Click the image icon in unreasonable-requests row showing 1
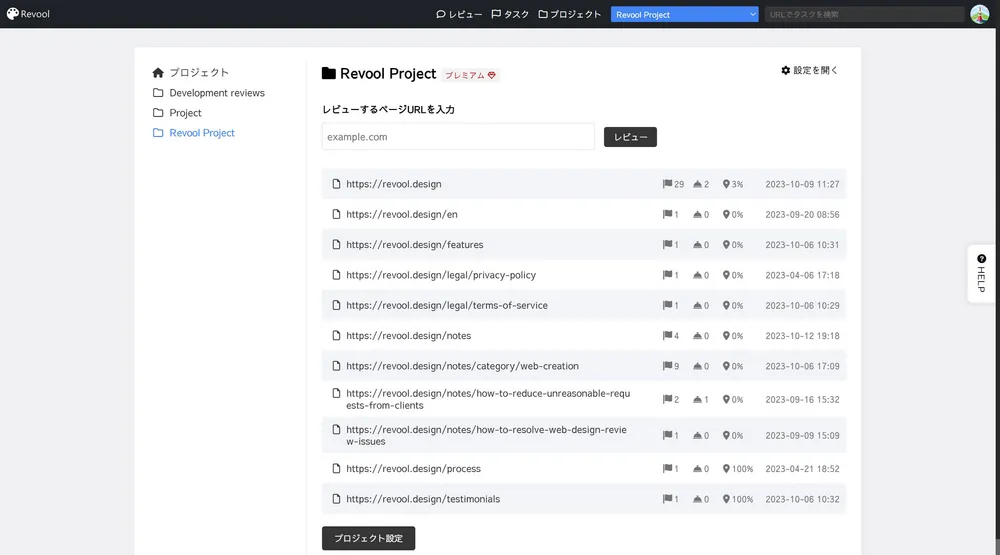The image size is (1000, 555). (x=697, y=400)
